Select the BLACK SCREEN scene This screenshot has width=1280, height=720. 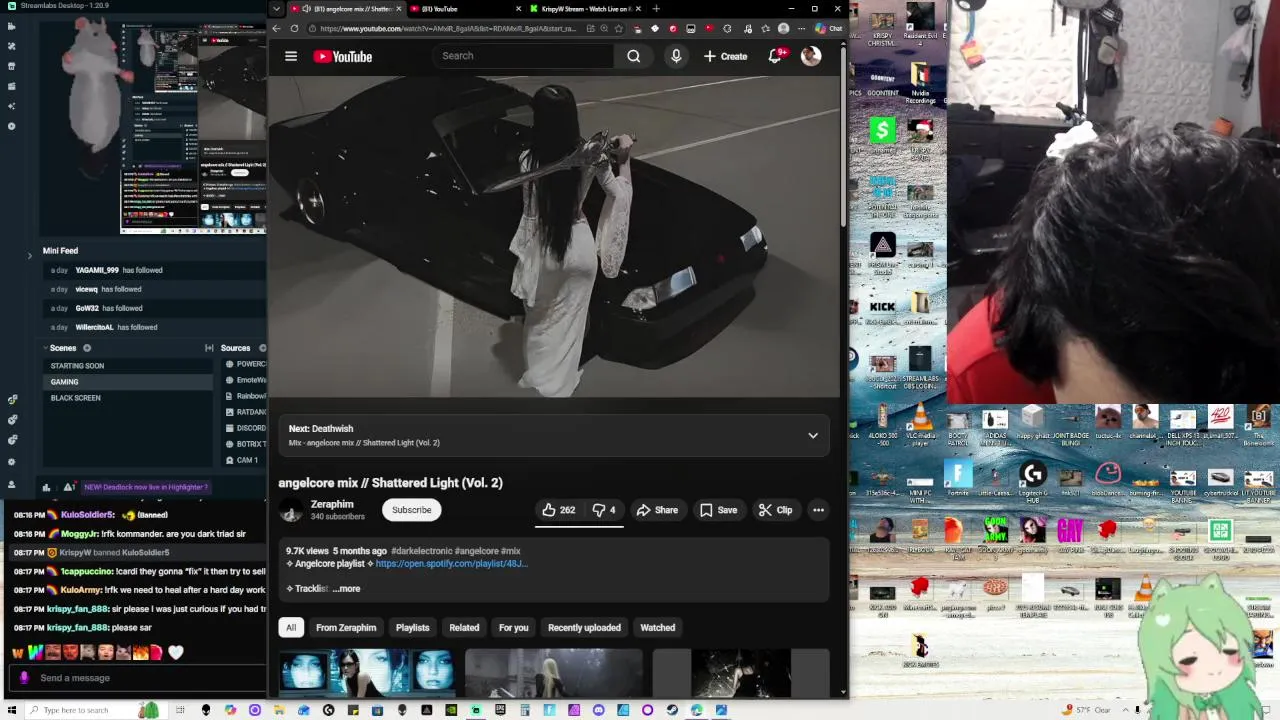(x=128, y=398)
